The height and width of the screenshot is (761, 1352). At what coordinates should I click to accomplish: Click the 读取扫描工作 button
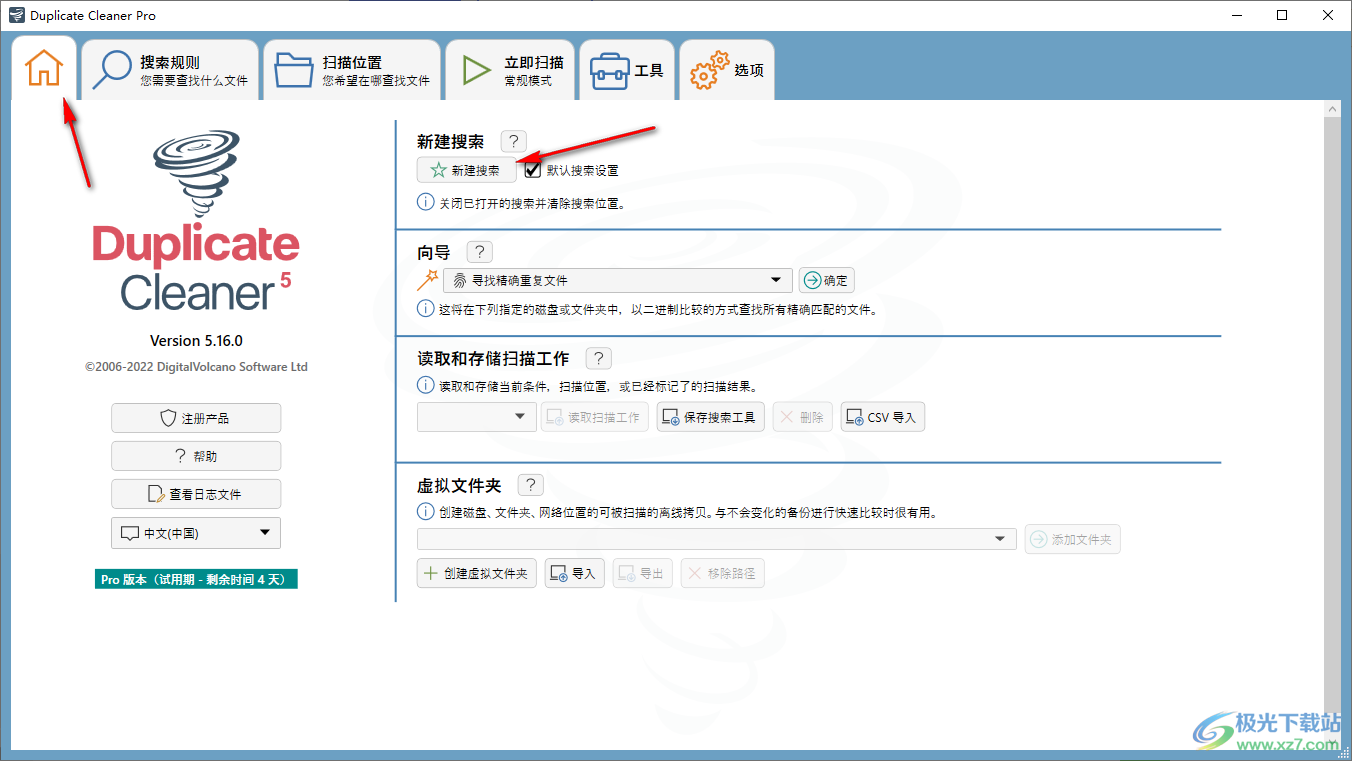595,417
